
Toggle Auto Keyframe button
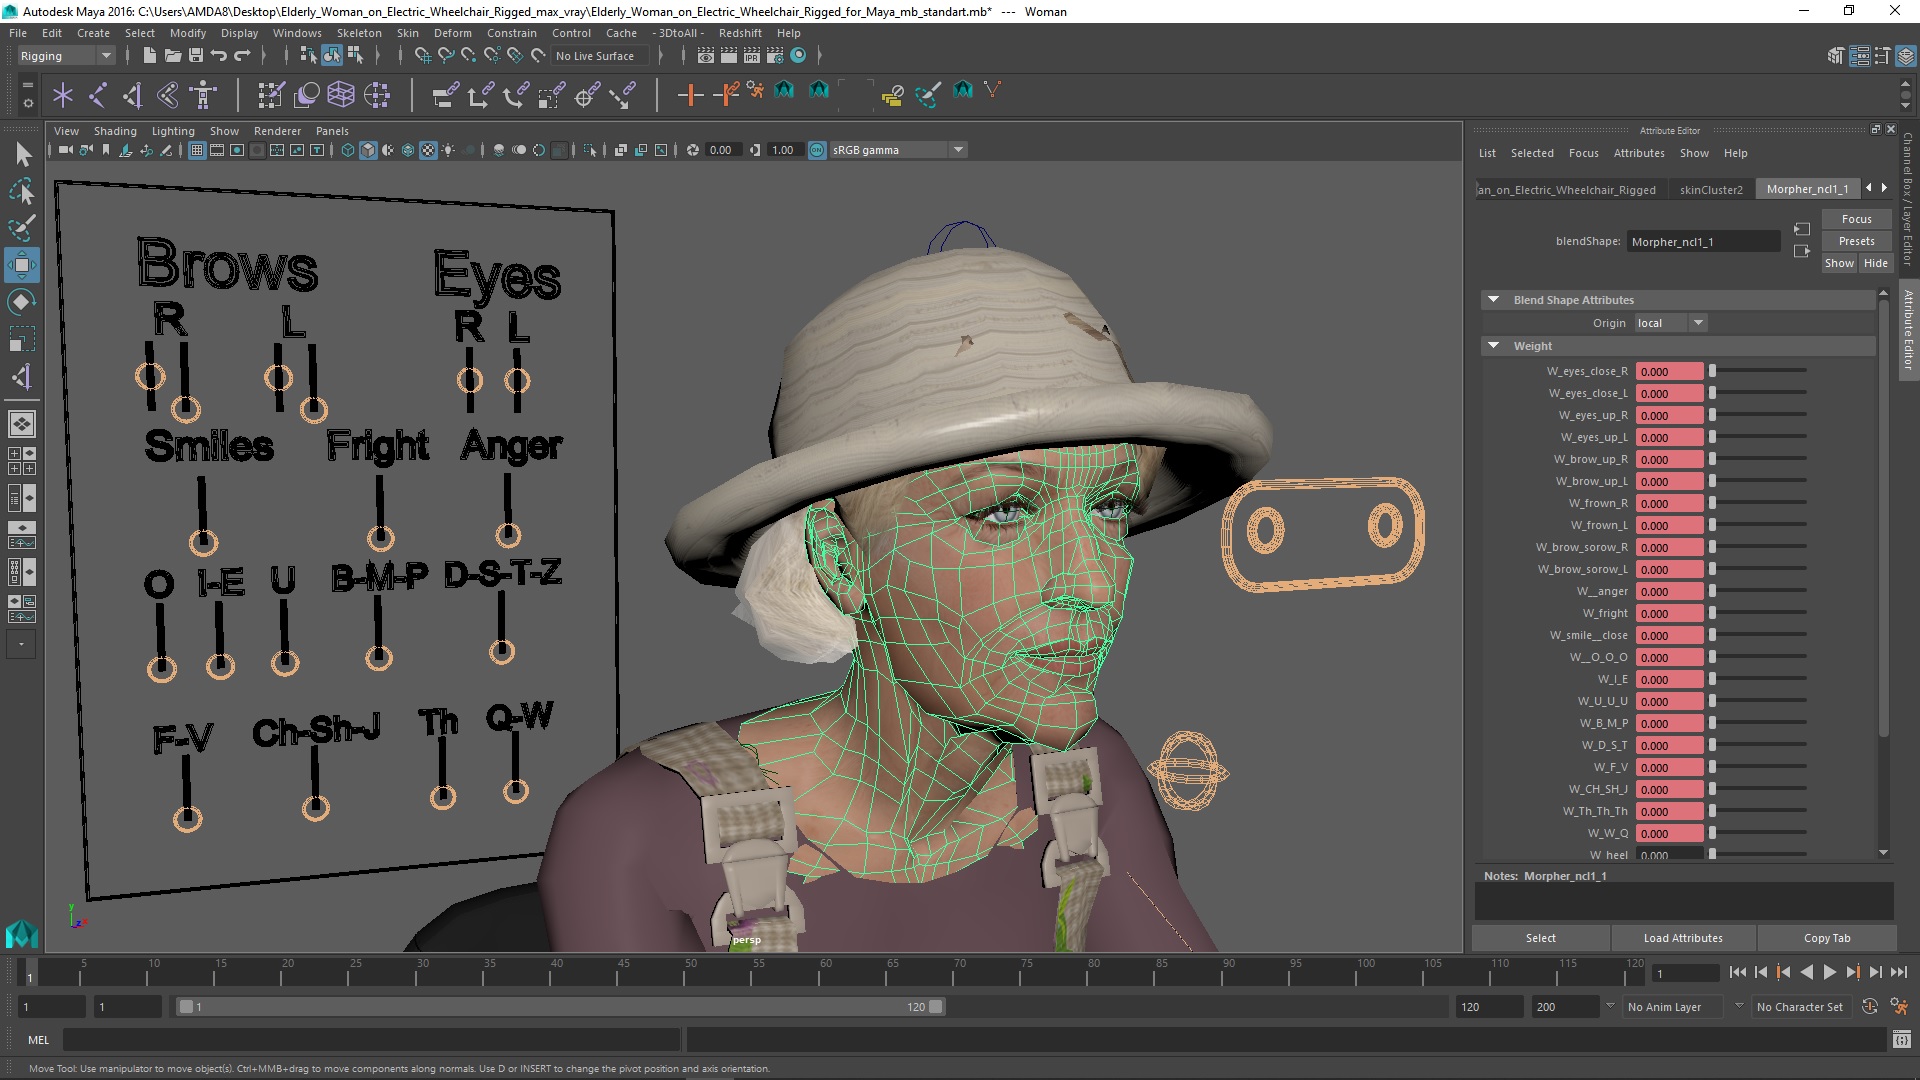(1869, 1007)
